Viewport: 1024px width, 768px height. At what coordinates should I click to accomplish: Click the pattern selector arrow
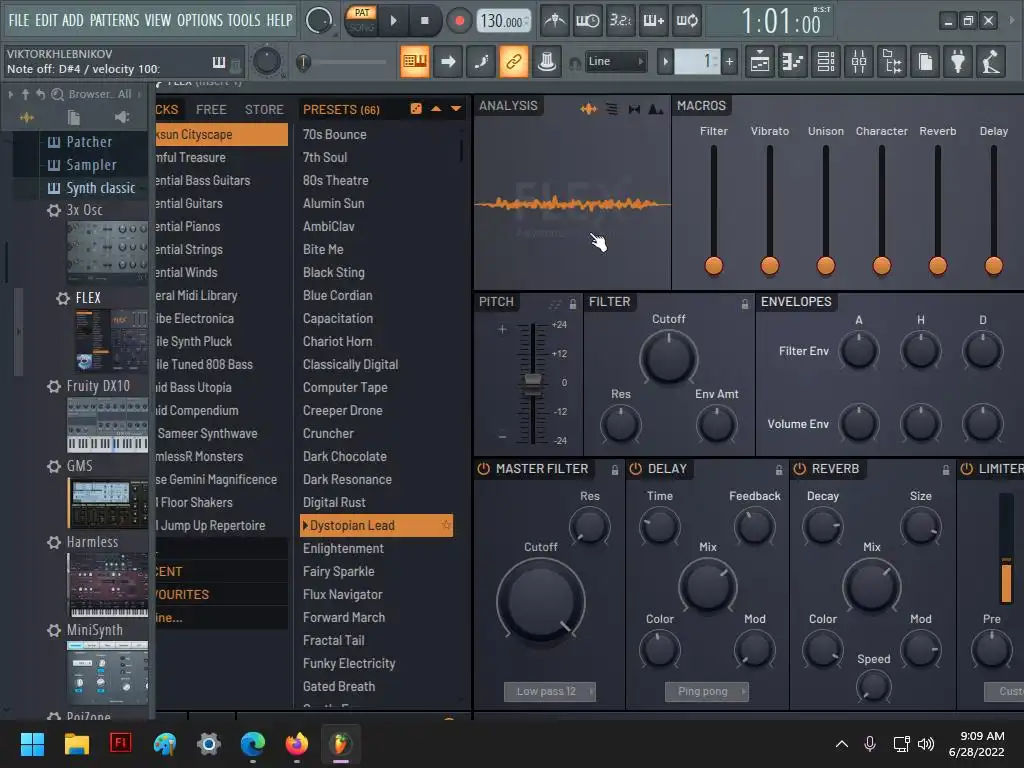pos(665,62)
